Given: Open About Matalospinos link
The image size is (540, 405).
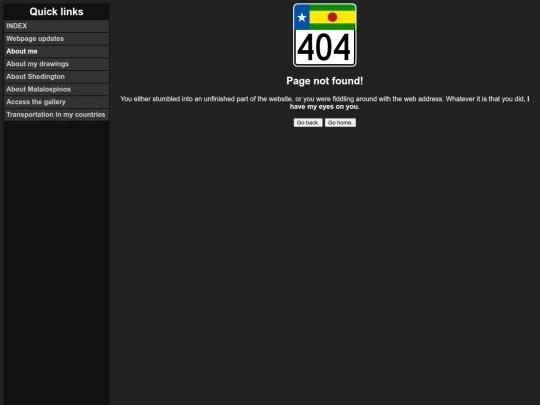Looking at the screenshot, I should pyautogui.click(x=56, y=89).
